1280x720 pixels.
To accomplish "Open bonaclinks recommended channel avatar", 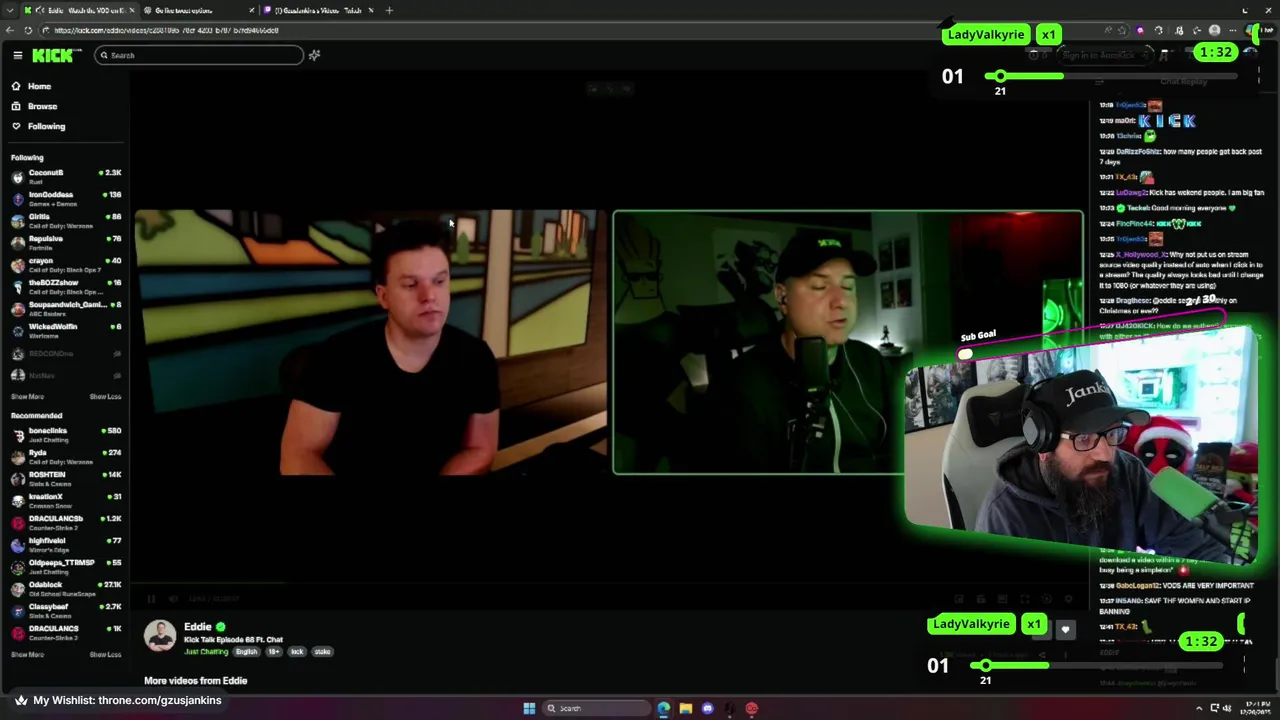I will point(17,434).
